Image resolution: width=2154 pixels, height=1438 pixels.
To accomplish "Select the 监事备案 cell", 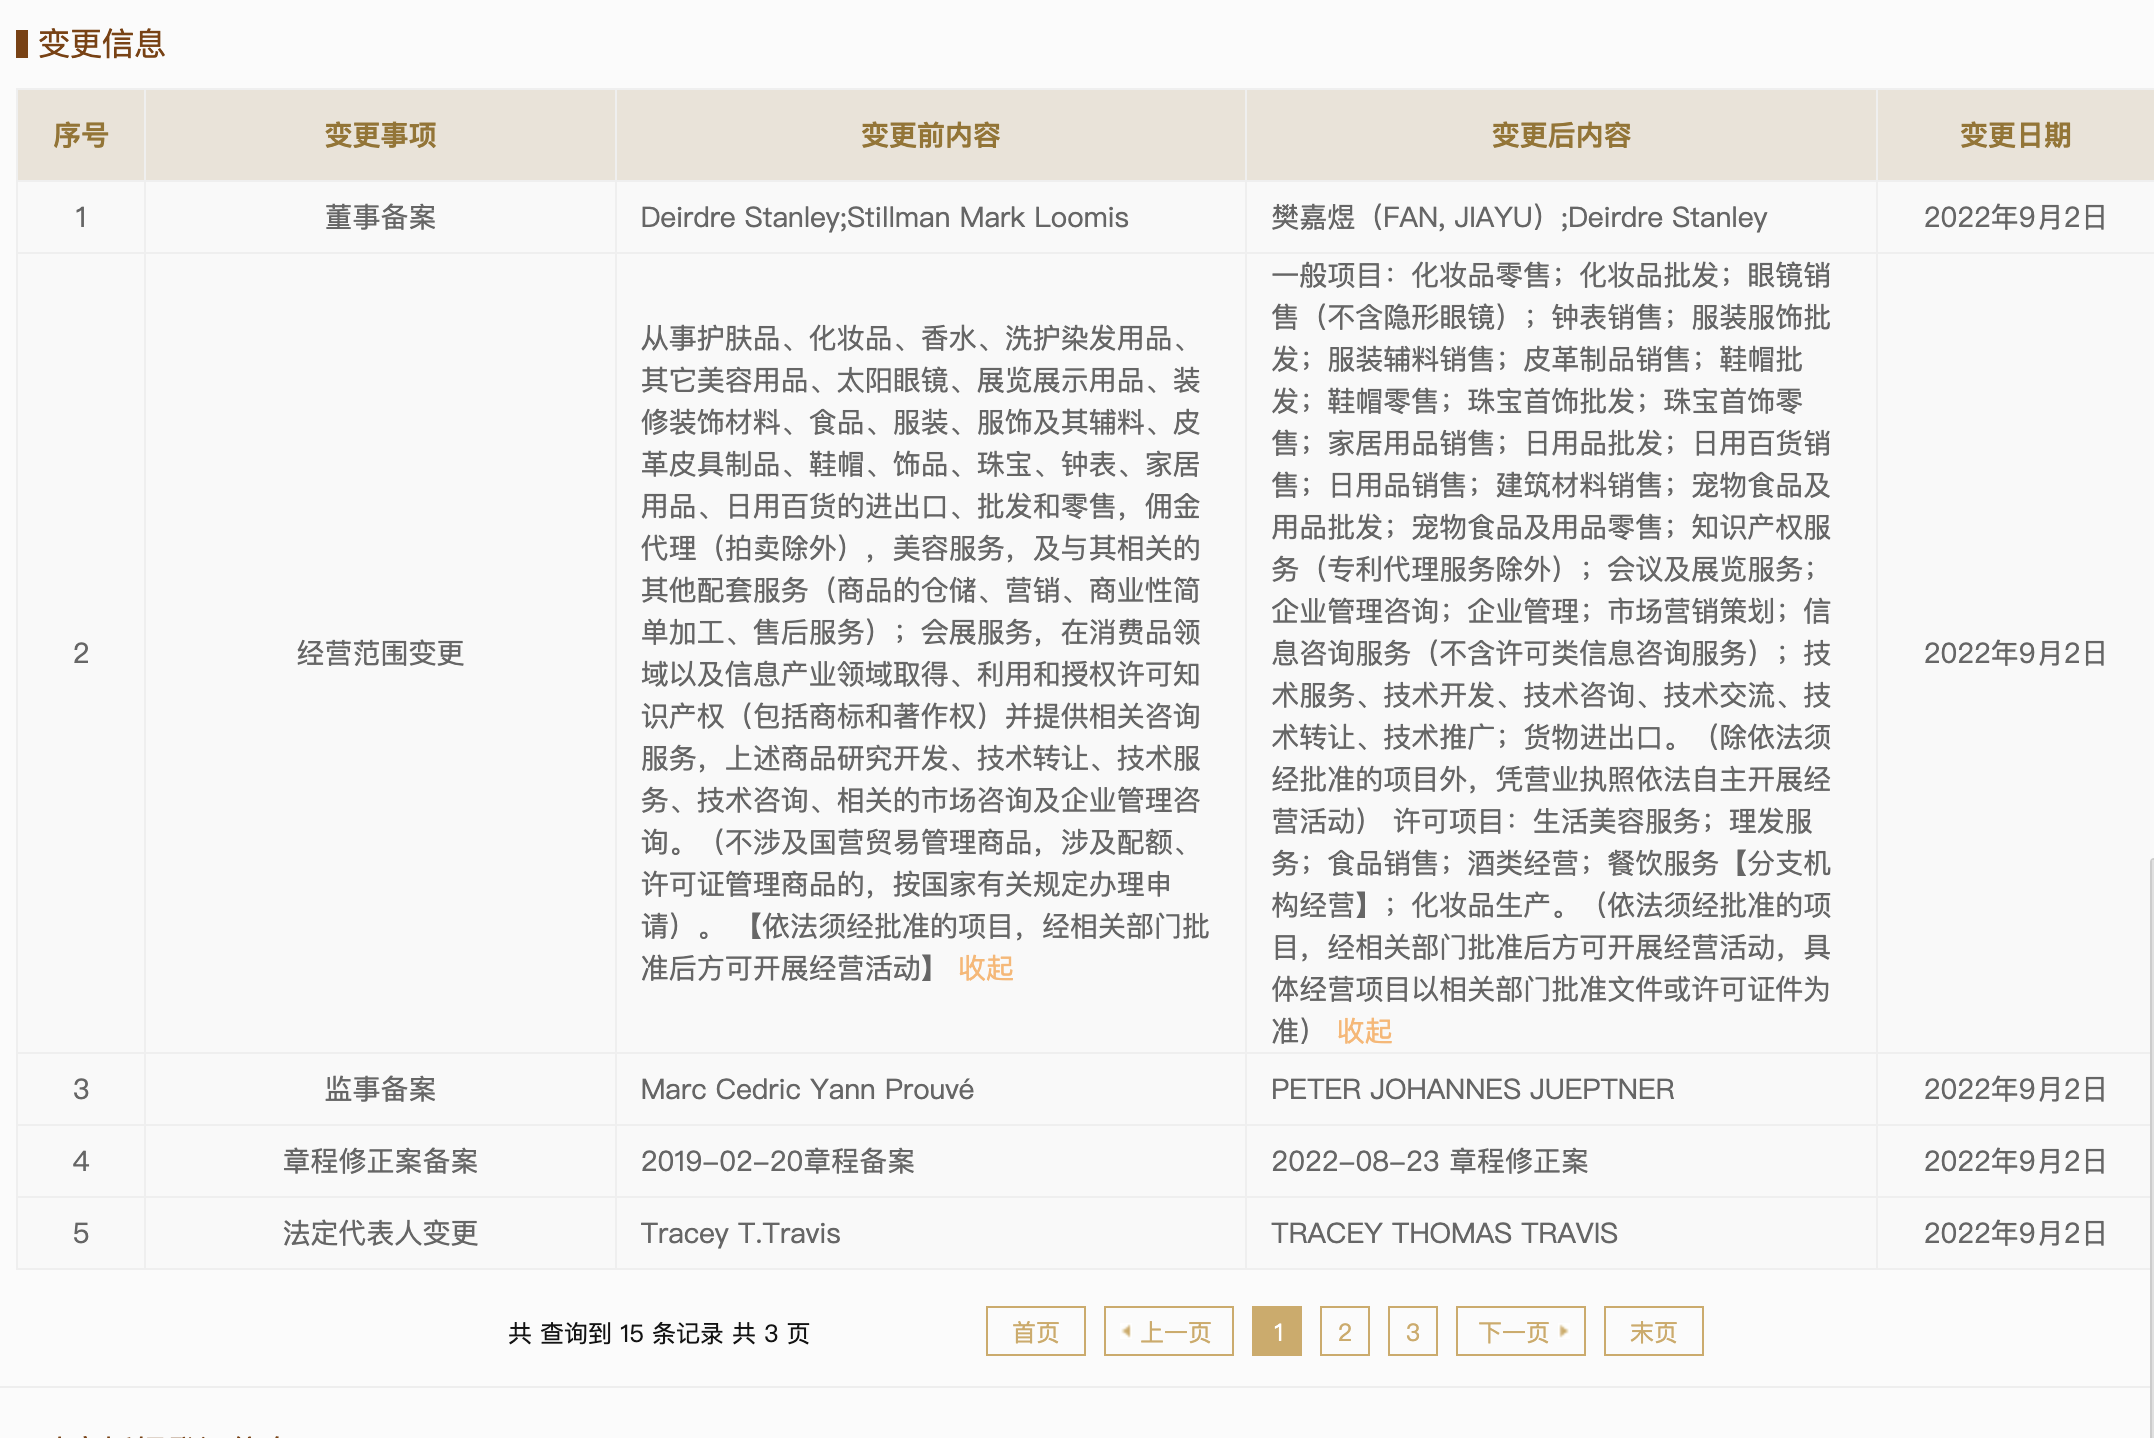I will click(x=380, y=1089).
